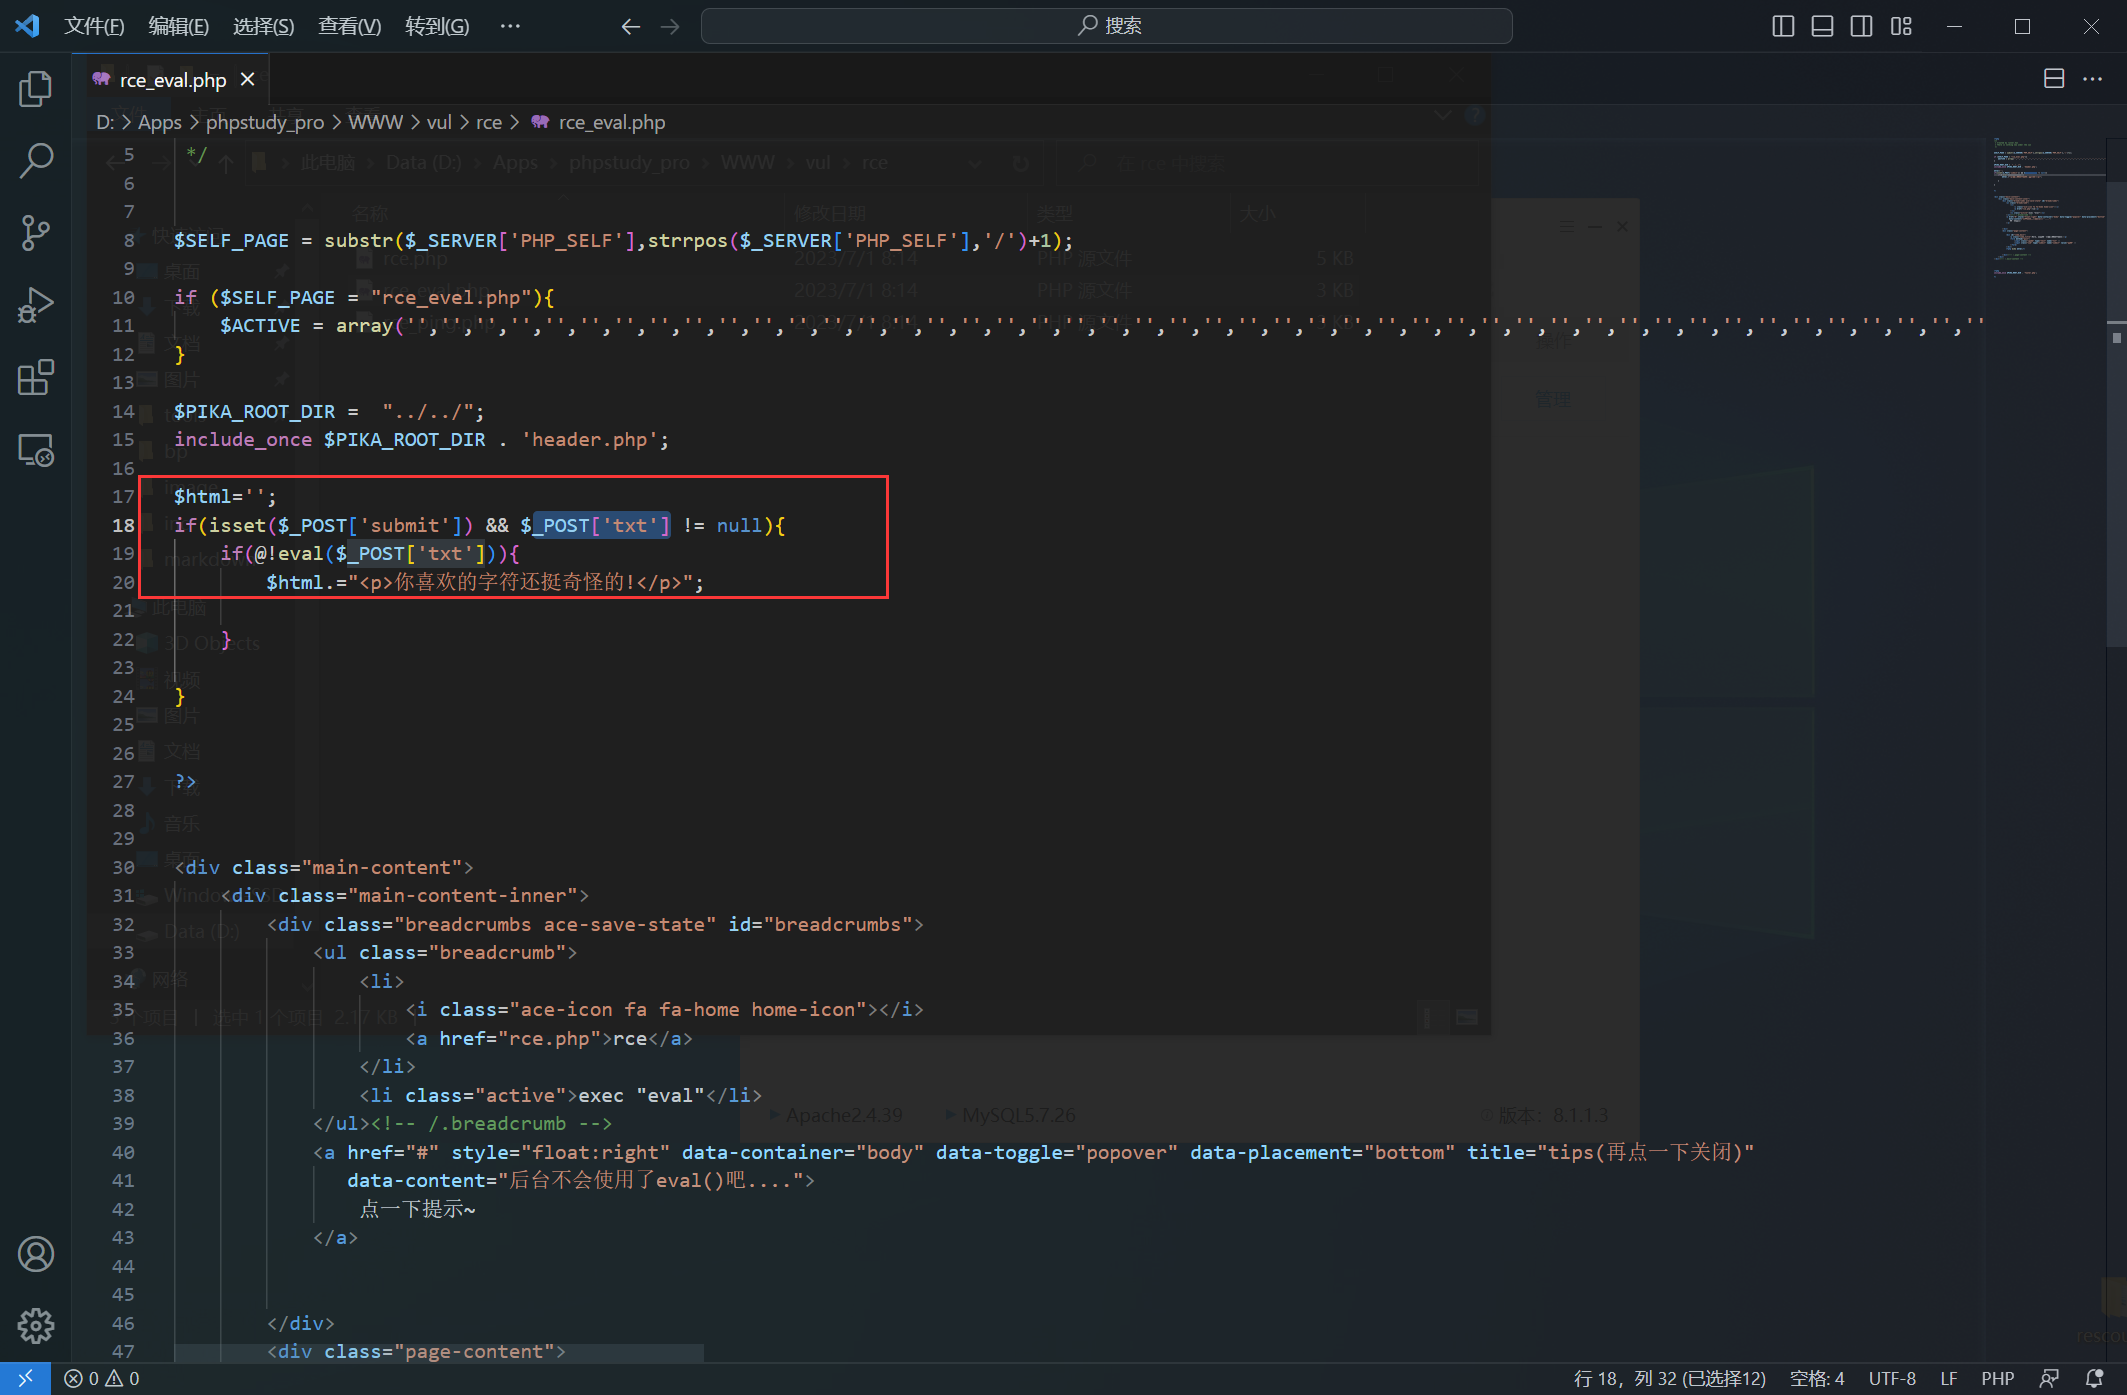Open the Search view in activity bar
The image size is (2127, 1395).
click(x=36, y=160)
